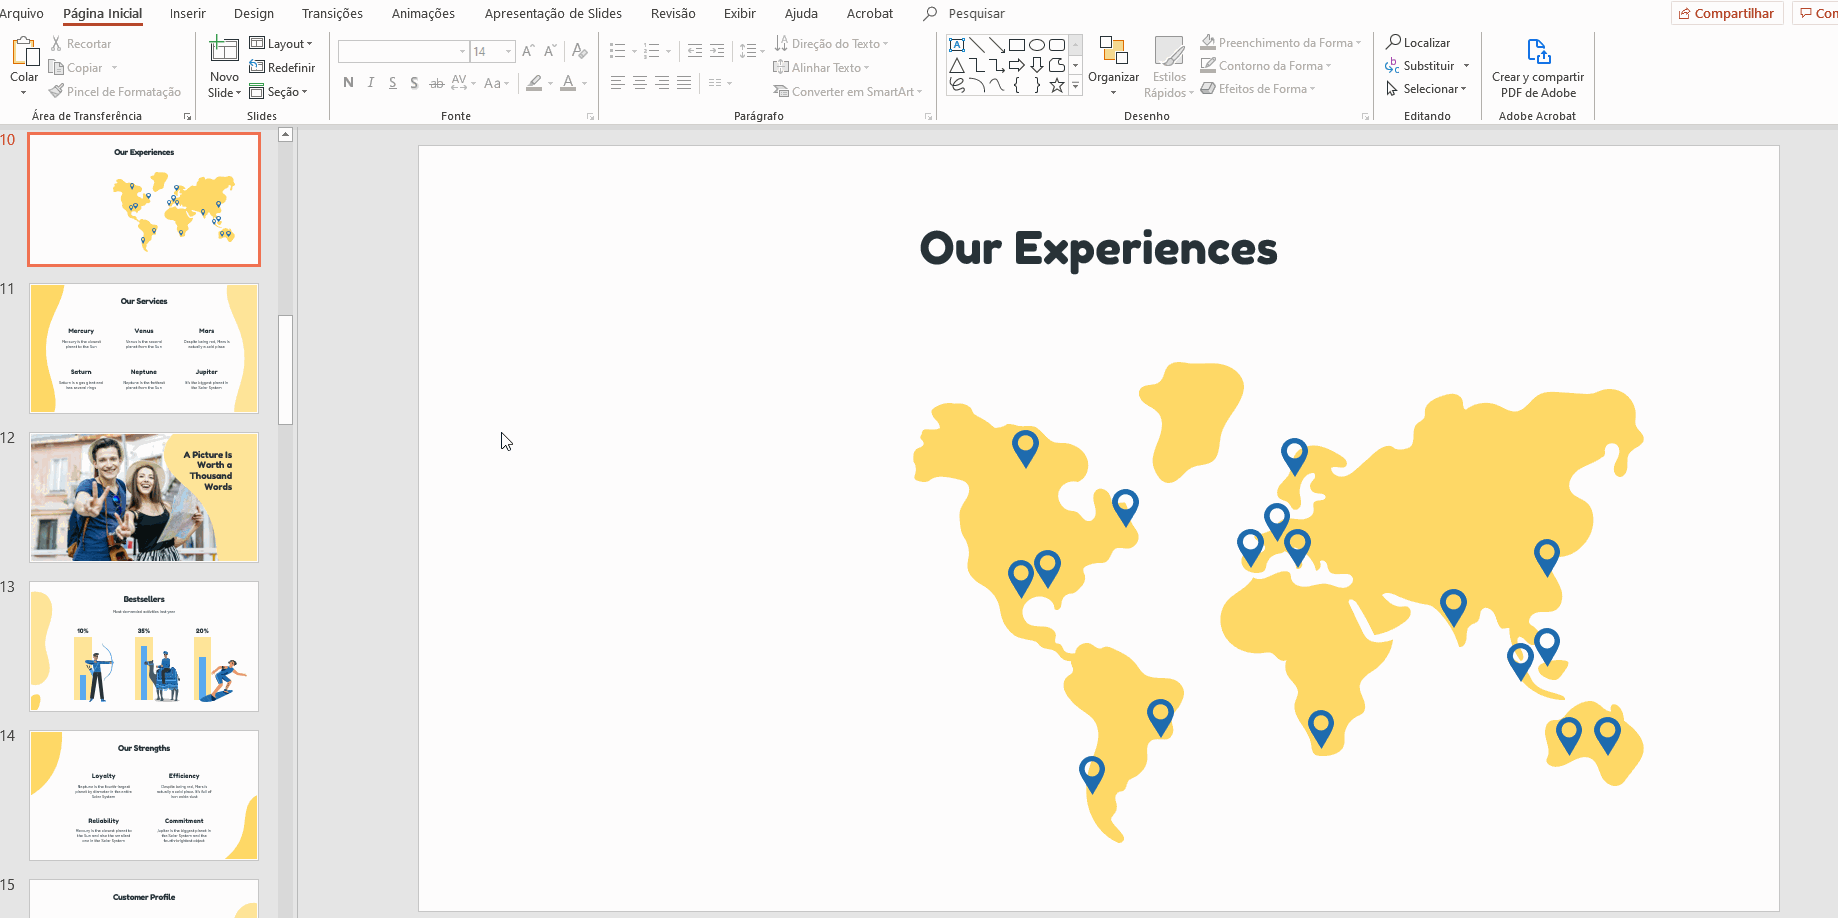Toggle align text right
The height and width of the screenshot is (918, 1838).
pyautogui.click(x=662, y=83)
